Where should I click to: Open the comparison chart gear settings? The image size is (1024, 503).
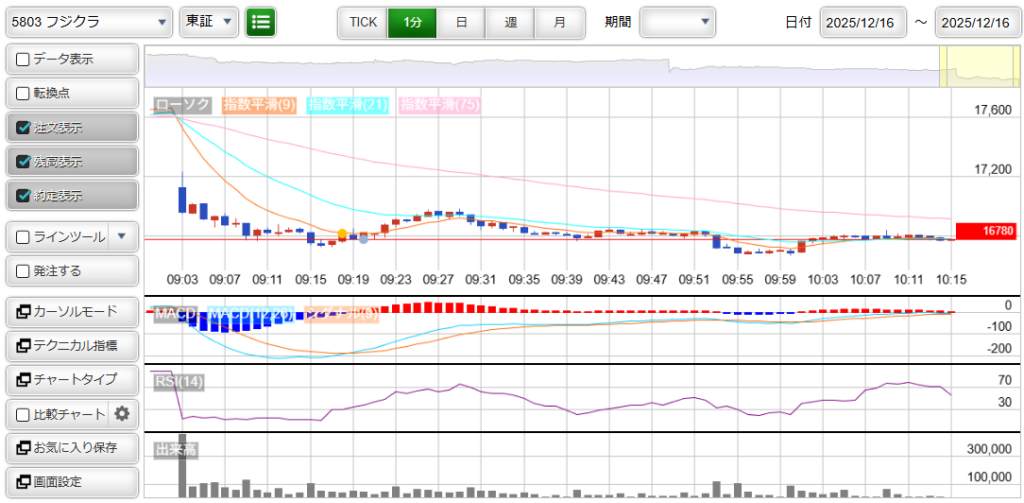coord(122,414)
